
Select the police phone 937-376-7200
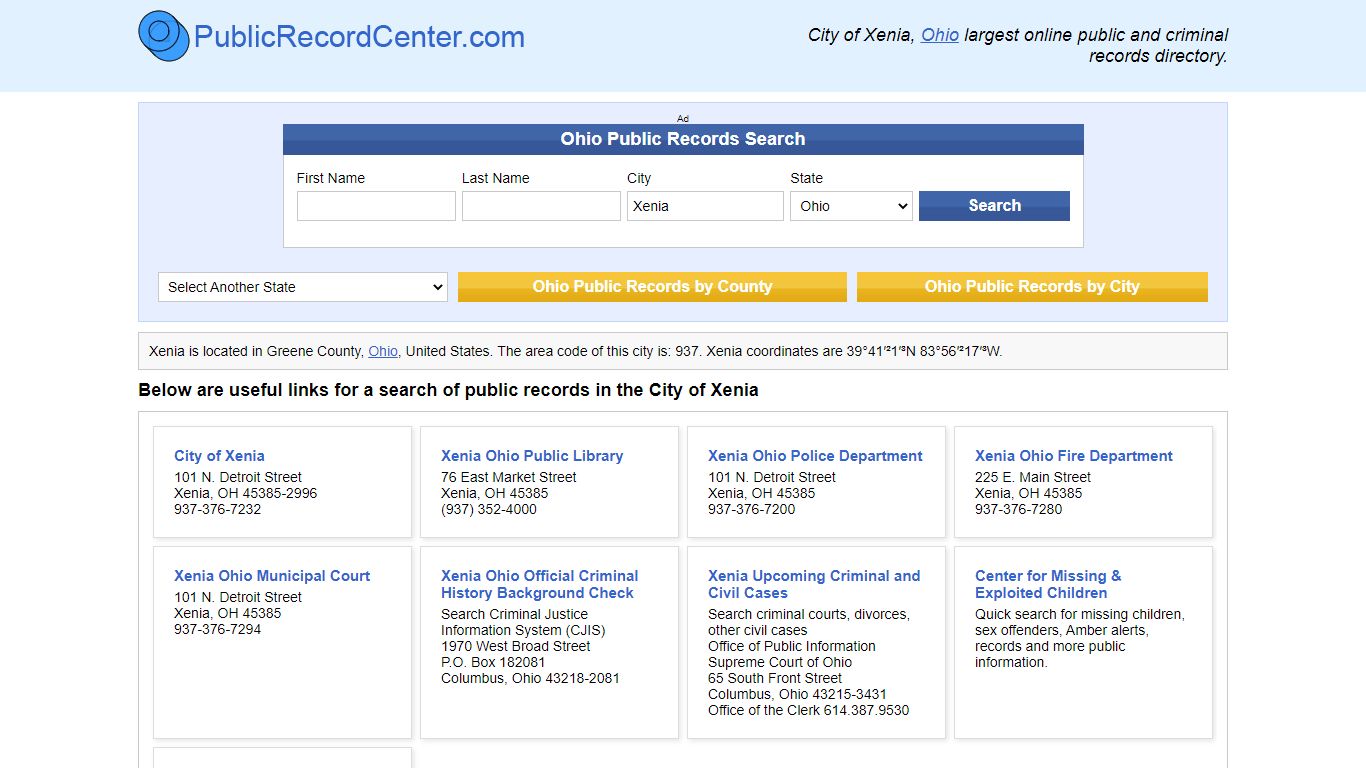752,509
